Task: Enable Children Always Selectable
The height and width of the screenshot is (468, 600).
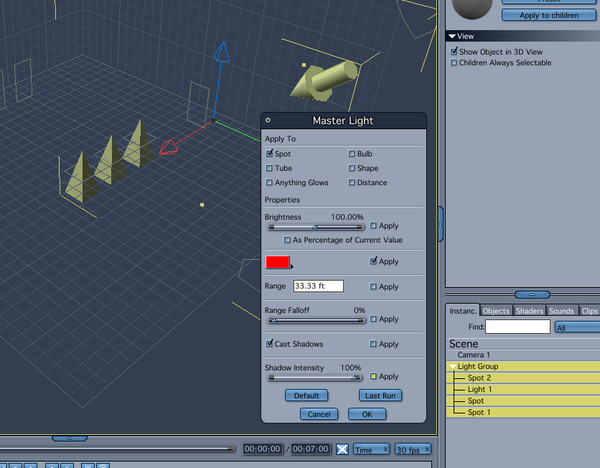Action: point(454,62)
